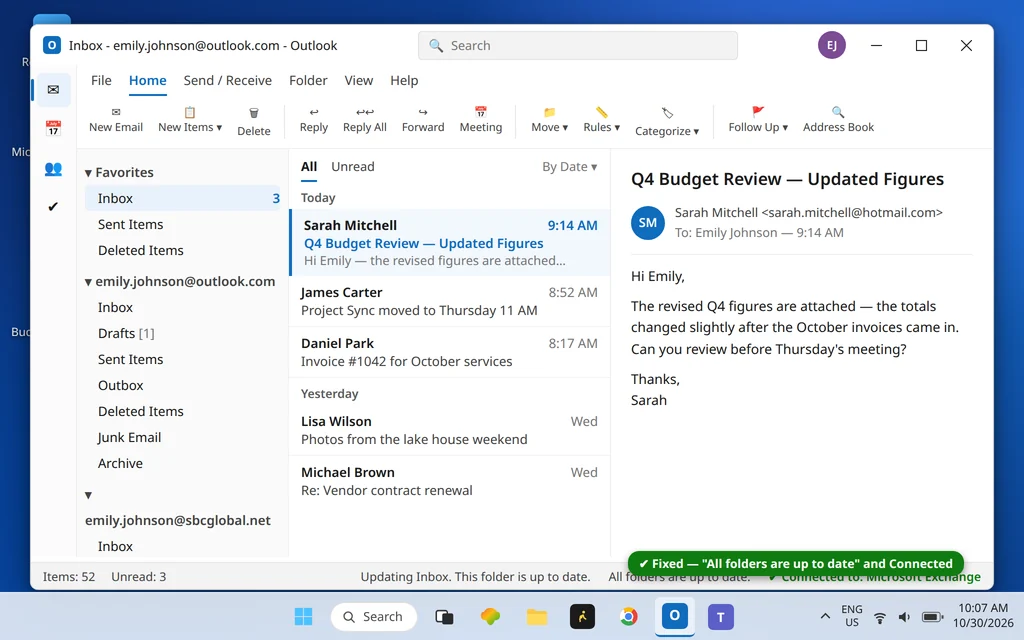Viewport: 1024px width, 640px height.
Task: Open Favorites Inbox with 3 unread
Action: [184, 198]
